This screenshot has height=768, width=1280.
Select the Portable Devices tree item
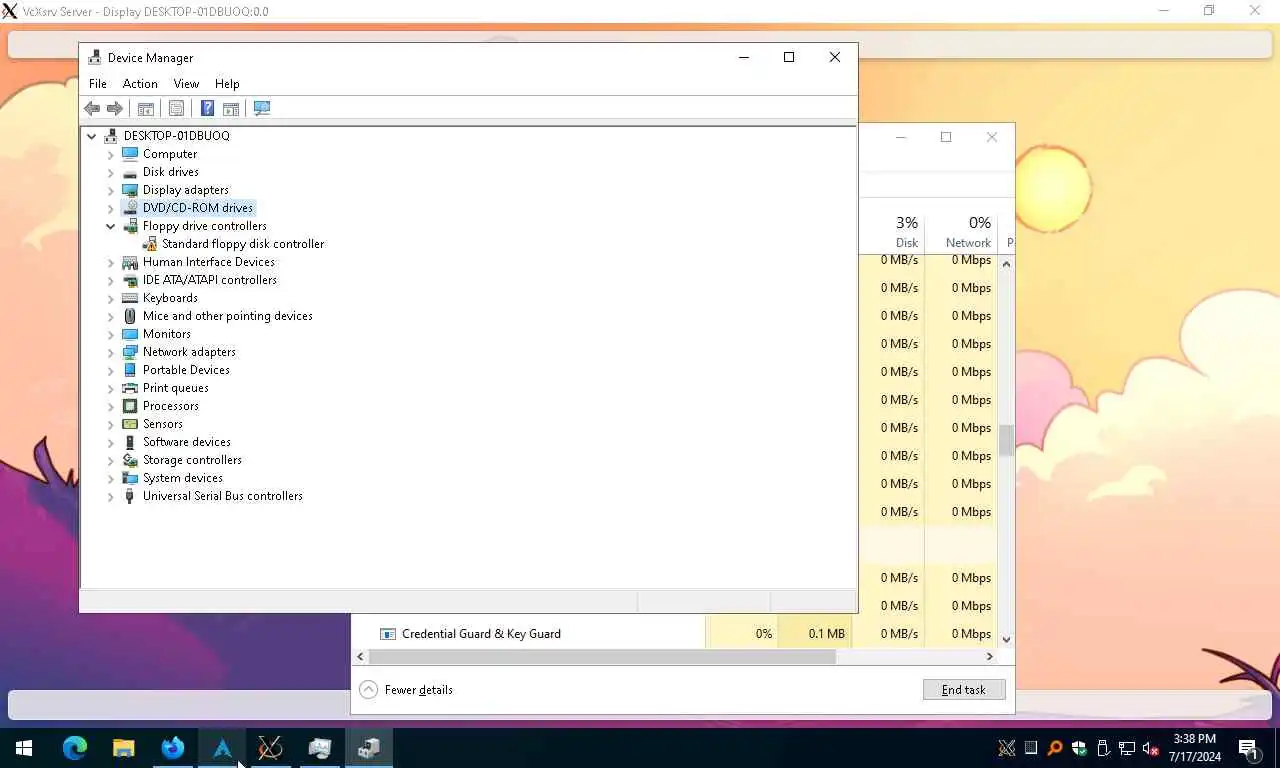[186, 370]
